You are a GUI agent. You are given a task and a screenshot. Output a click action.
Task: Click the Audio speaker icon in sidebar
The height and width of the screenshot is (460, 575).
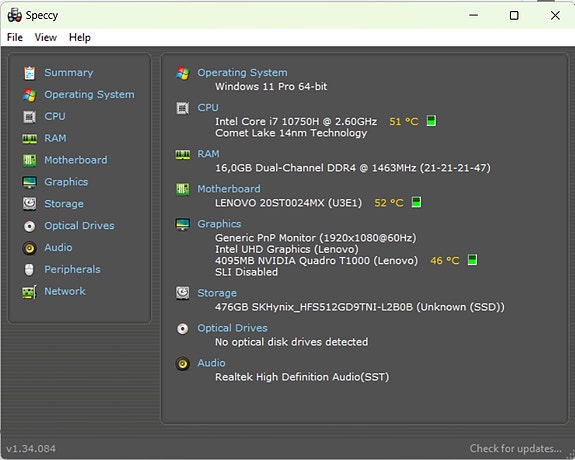click(29, 248)
